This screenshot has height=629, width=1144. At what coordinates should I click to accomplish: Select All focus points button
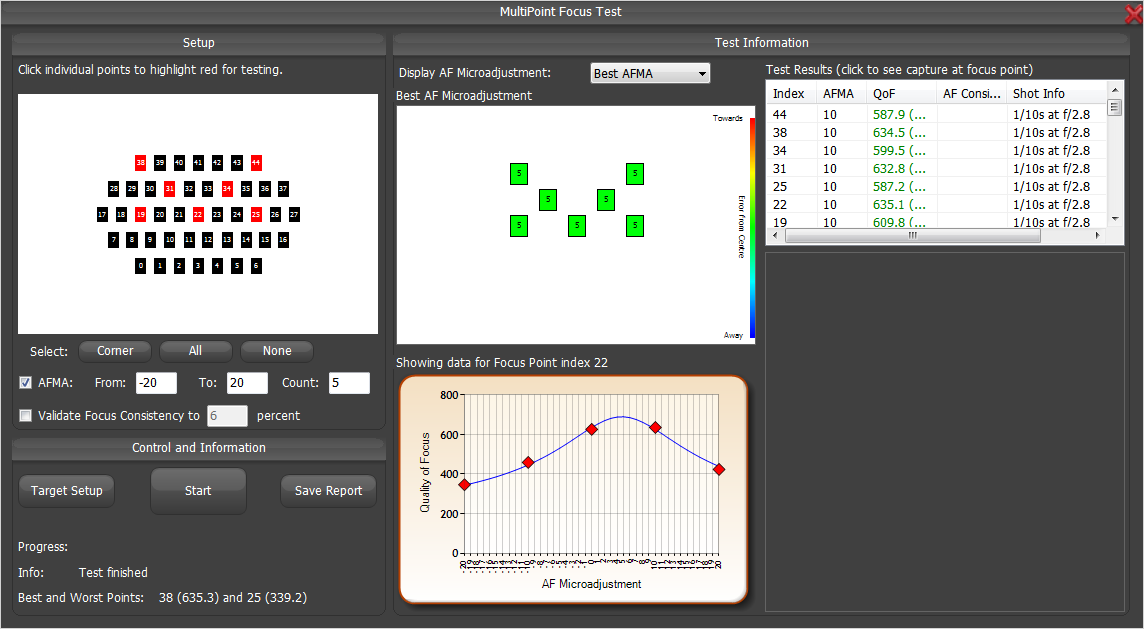196,351
